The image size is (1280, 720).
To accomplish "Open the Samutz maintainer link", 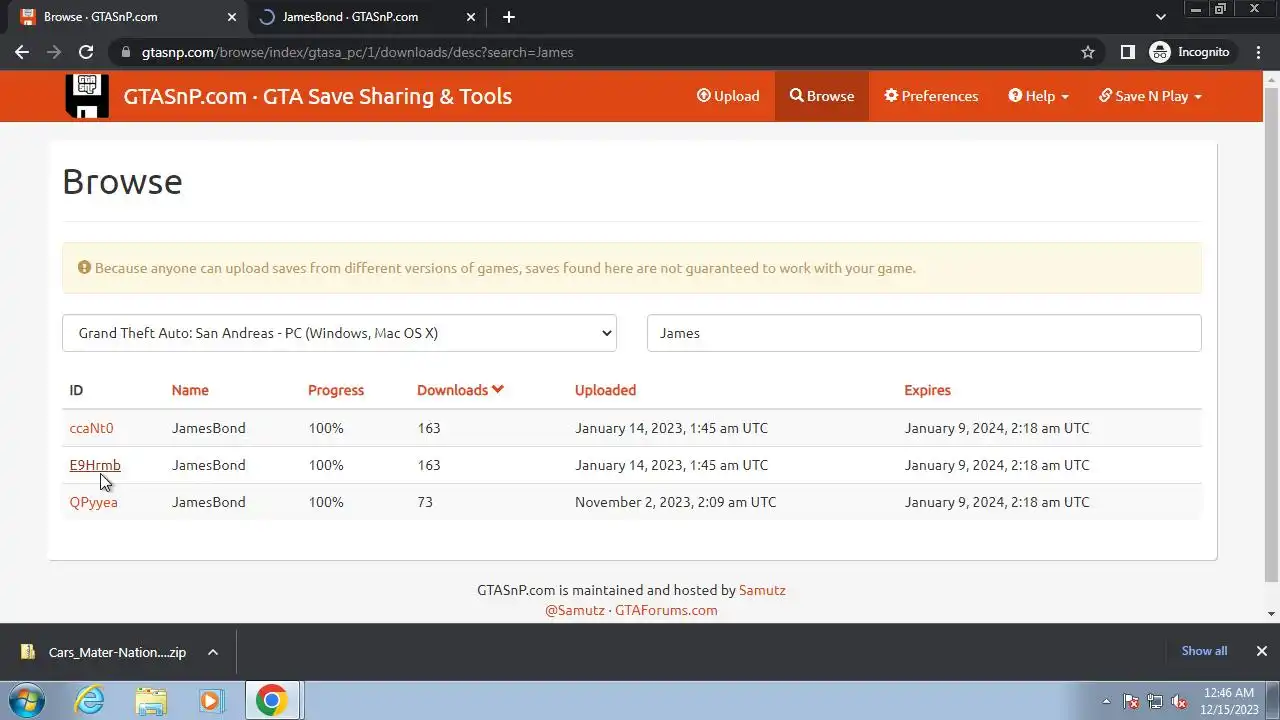I will [762, 590].
